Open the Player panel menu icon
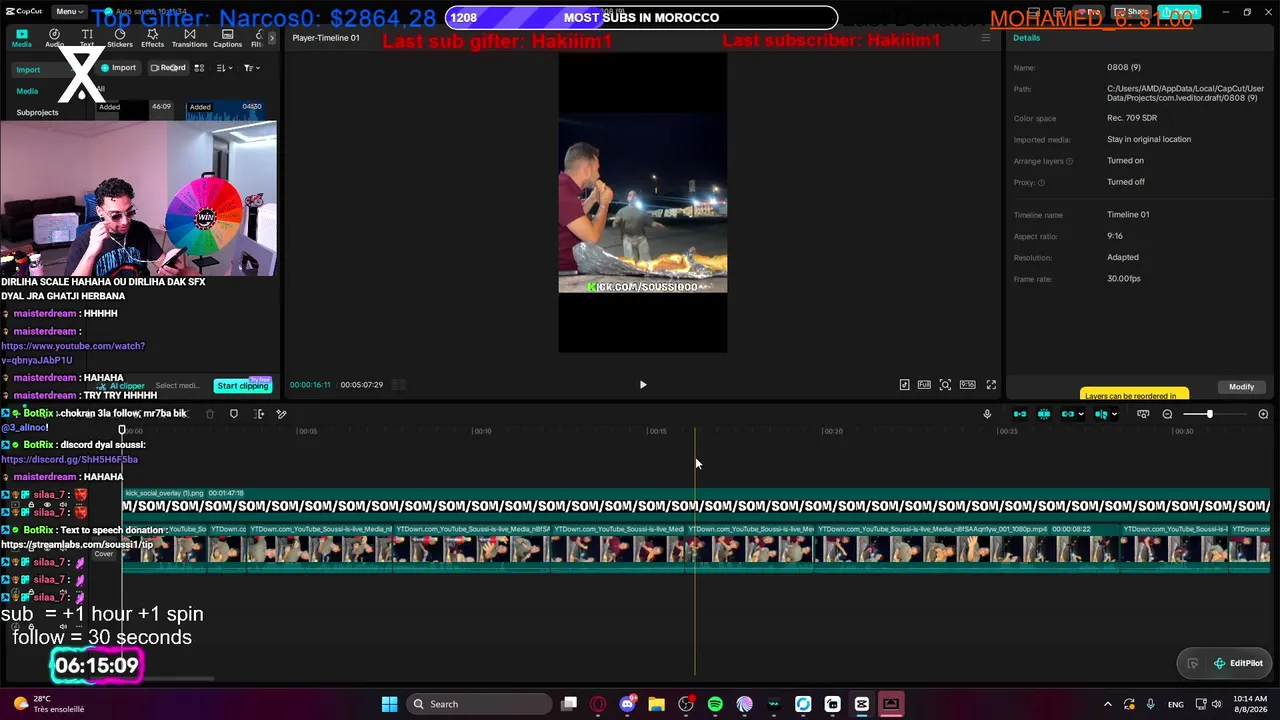 pyautogui.click(x=985, y=38)
